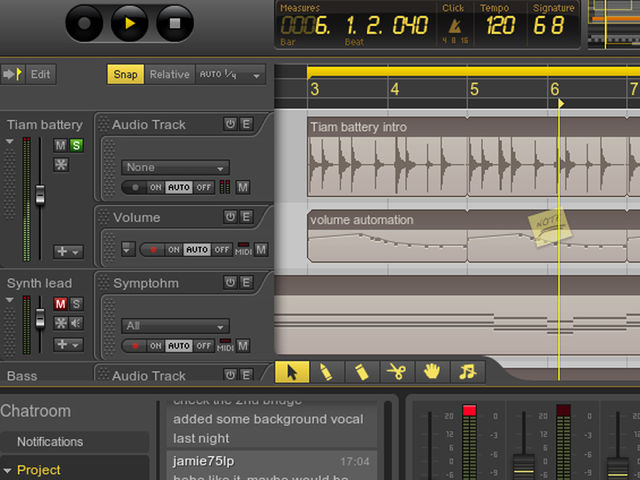
Task: Click the M button on Volume module
Action: click(x=261, y=249)
